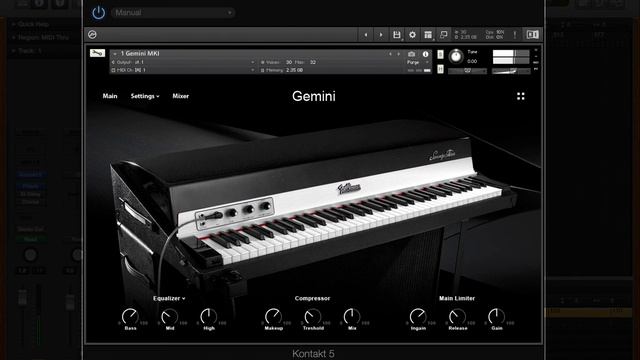Image resolution: width=640 pixels, height=360 pixels.
Task: Switch to the Mixer tab
Action: click(180, 96)
